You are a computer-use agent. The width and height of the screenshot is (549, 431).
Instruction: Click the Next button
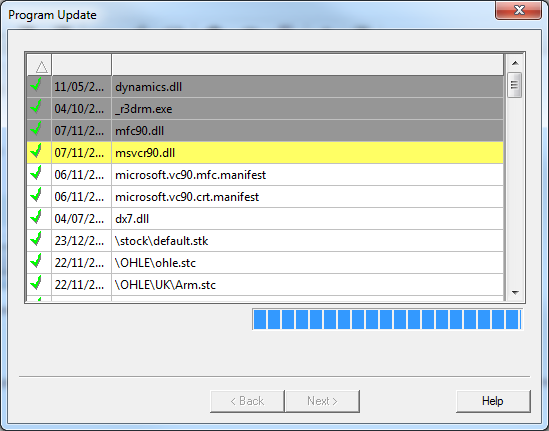coord(322,401)
